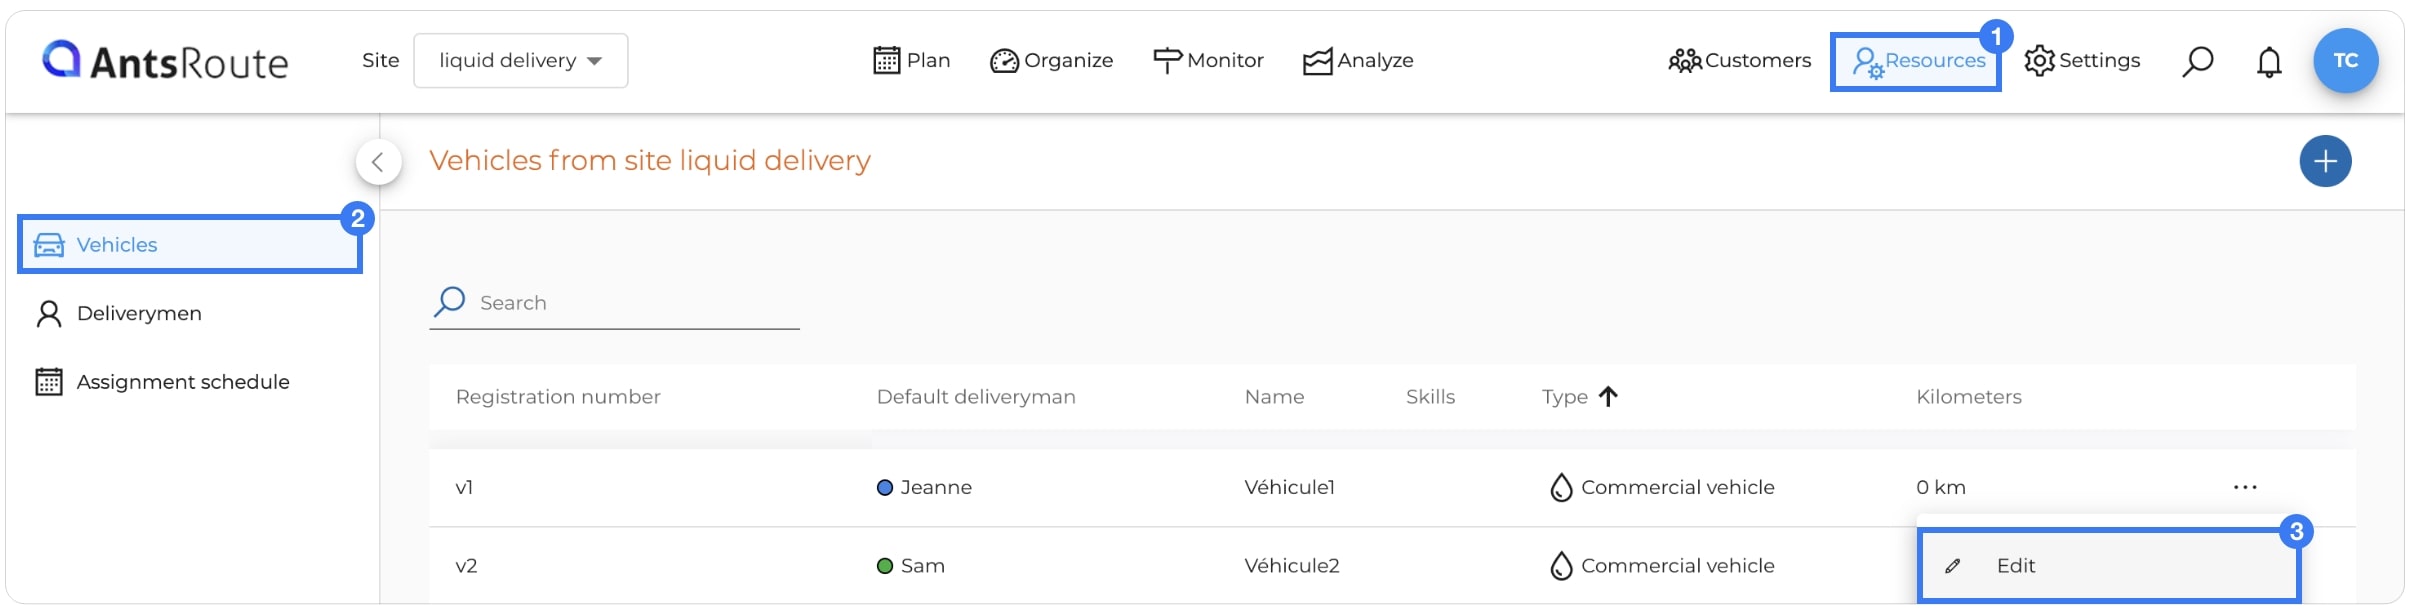2410x613 pixels.
Task: Click the 0 km value for v1
Action: [1940, 488]
